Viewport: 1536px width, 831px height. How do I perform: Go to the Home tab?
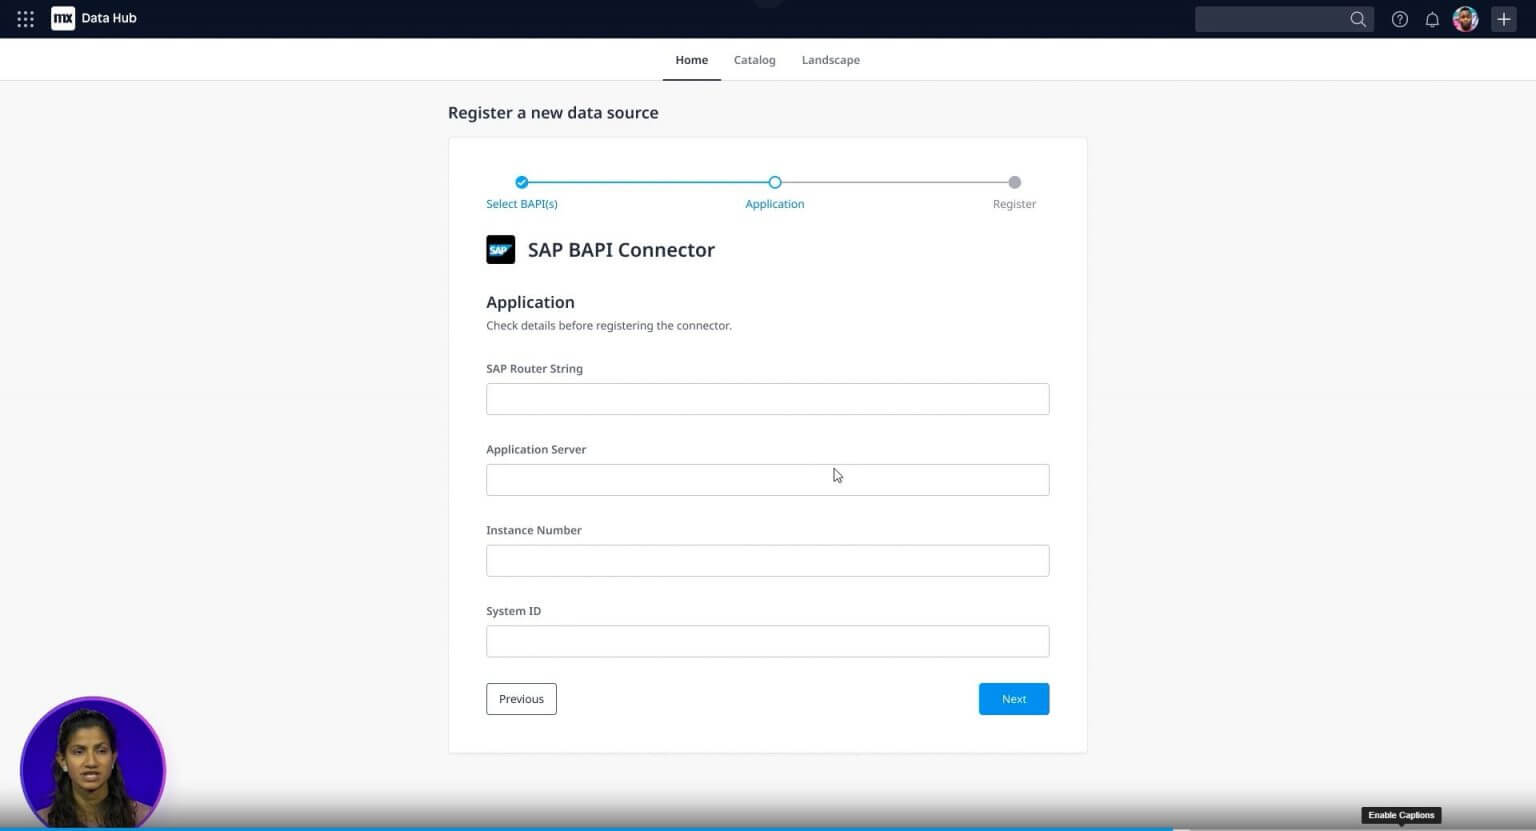691,60
